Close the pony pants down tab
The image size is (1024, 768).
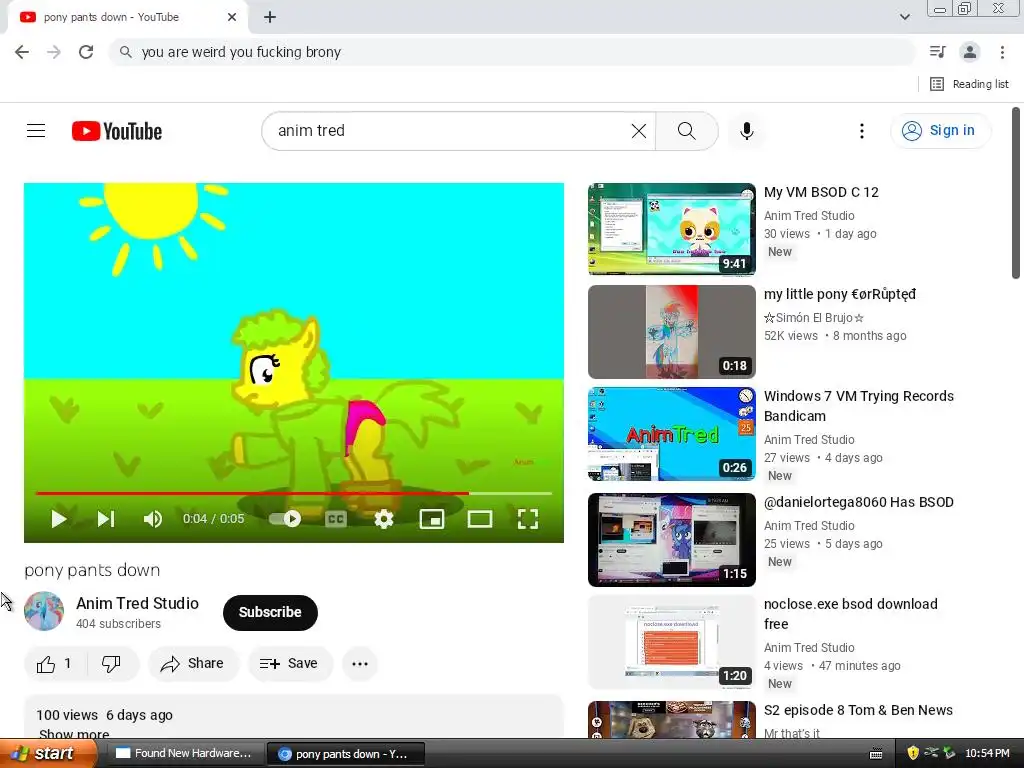(232, 17)
